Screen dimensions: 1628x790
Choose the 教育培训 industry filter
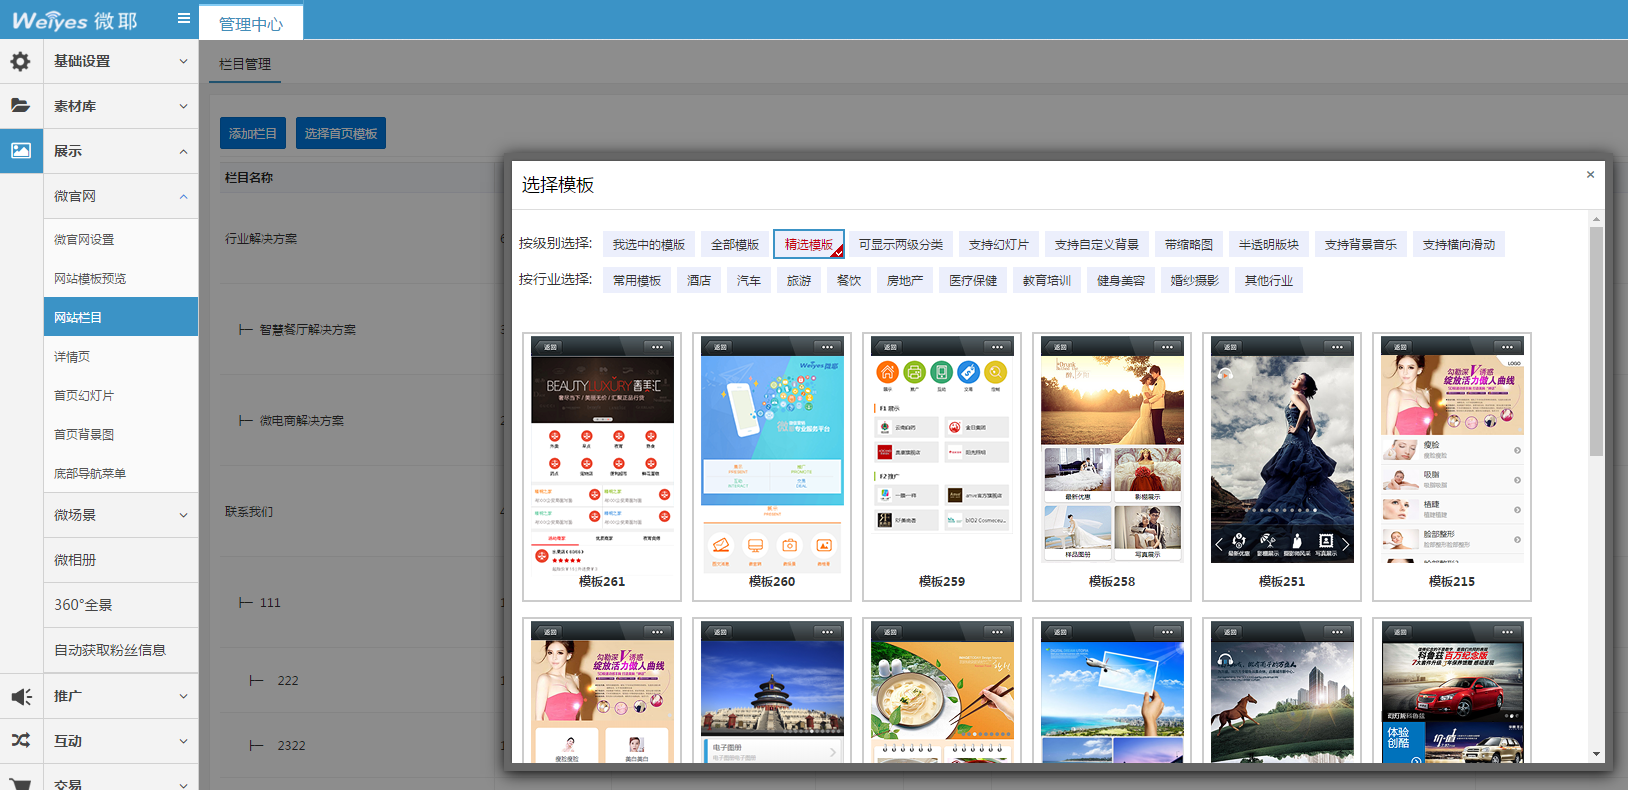(x=1047, y=280)
